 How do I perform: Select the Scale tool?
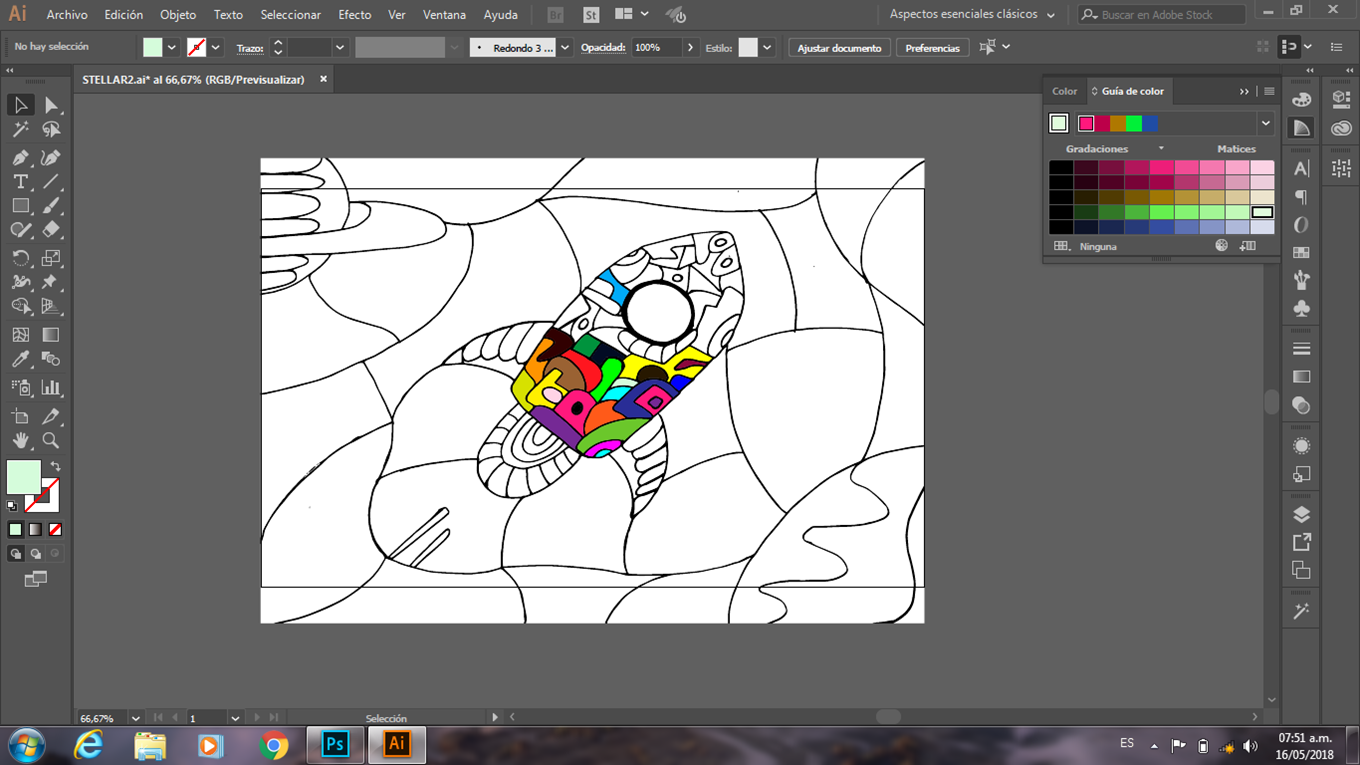coord(51,258)
